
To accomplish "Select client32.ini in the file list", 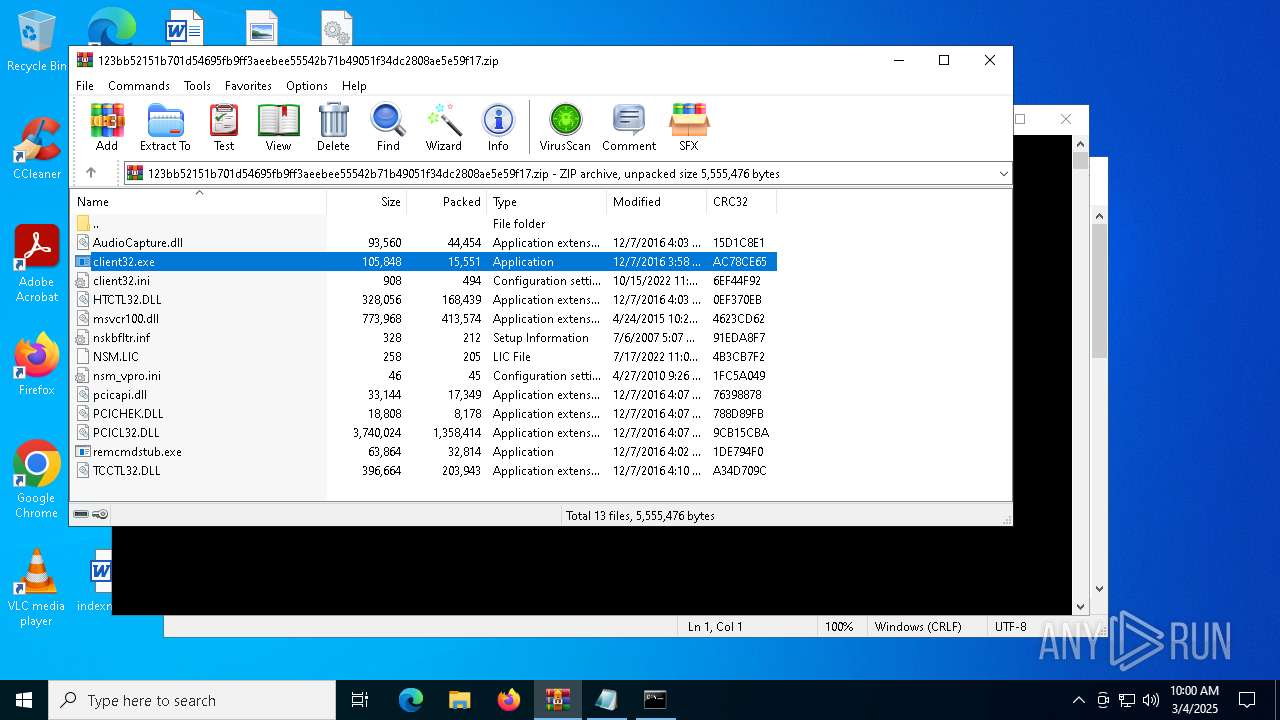I will 424,281.
